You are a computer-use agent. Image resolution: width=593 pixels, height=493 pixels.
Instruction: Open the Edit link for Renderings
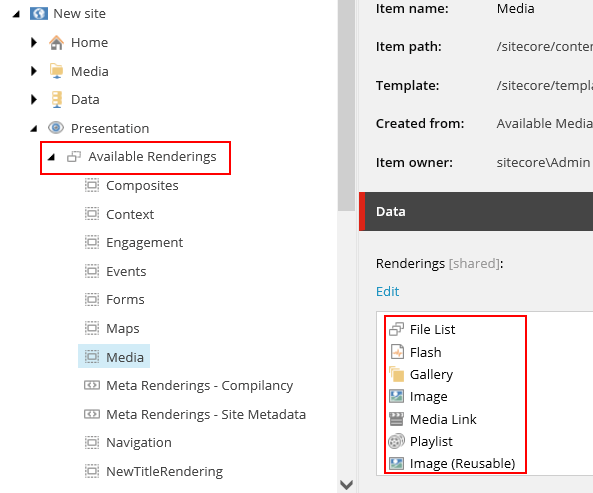tap(387, 291)
